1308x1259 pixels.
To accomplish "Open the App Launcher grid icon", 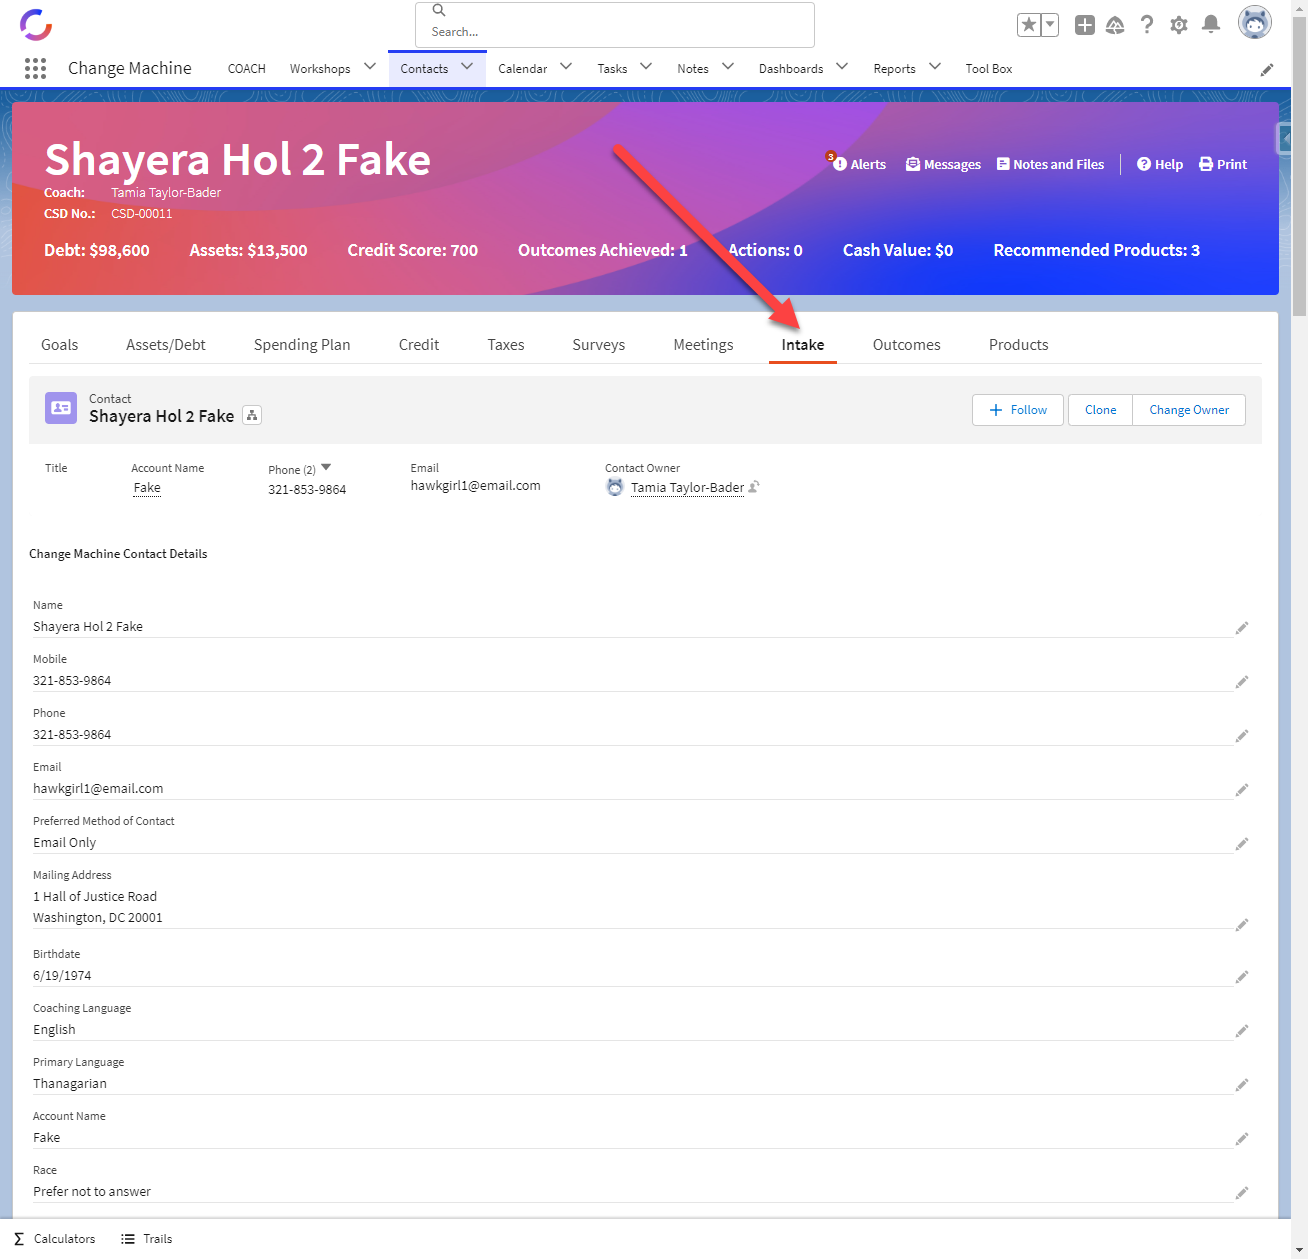I will click(x=35, y=68).
